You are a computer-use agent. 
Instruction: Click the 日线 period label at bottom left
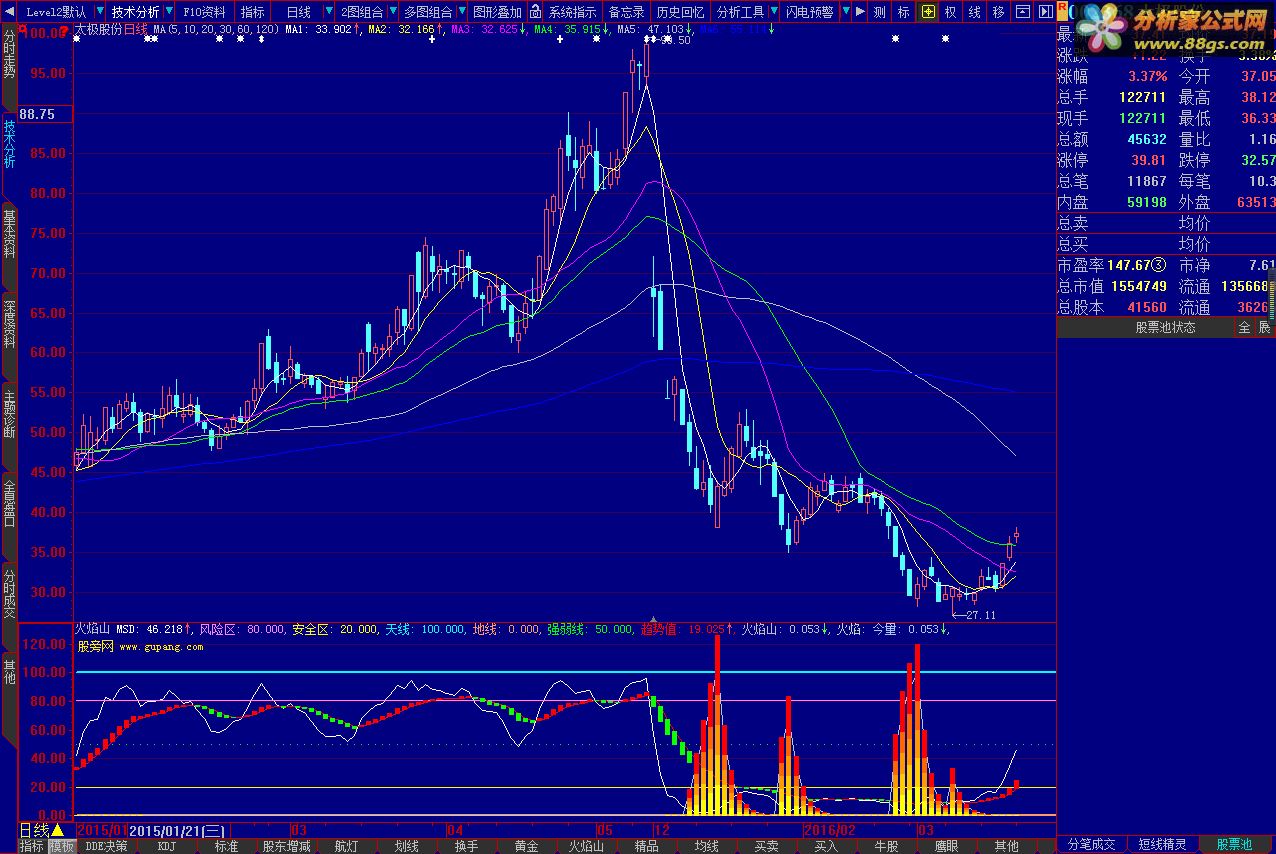click(34, 829)
